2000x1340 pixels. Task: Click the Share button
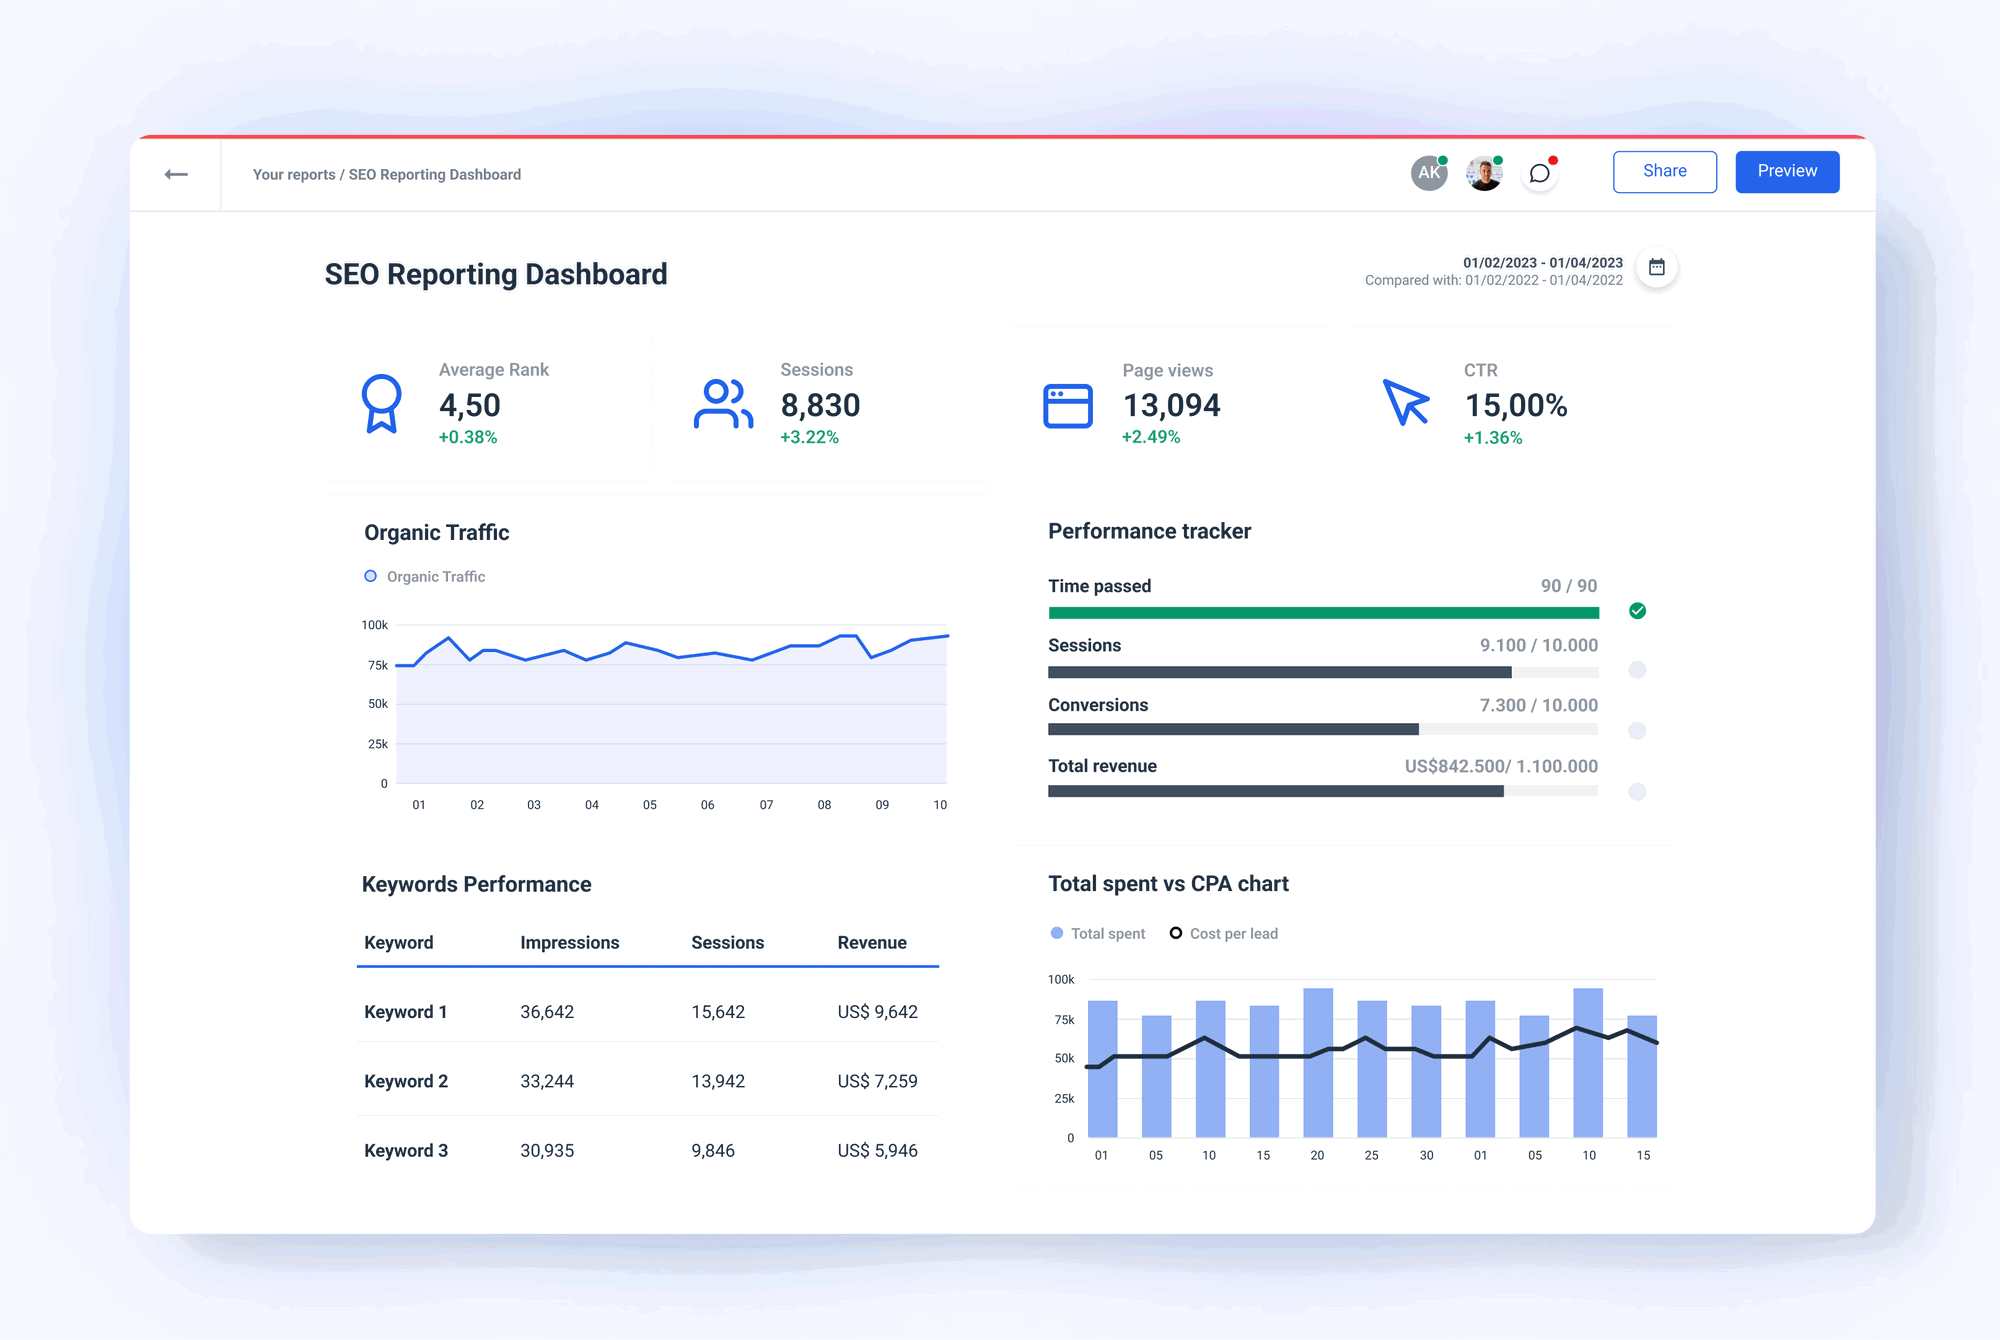click(1664, 171)
